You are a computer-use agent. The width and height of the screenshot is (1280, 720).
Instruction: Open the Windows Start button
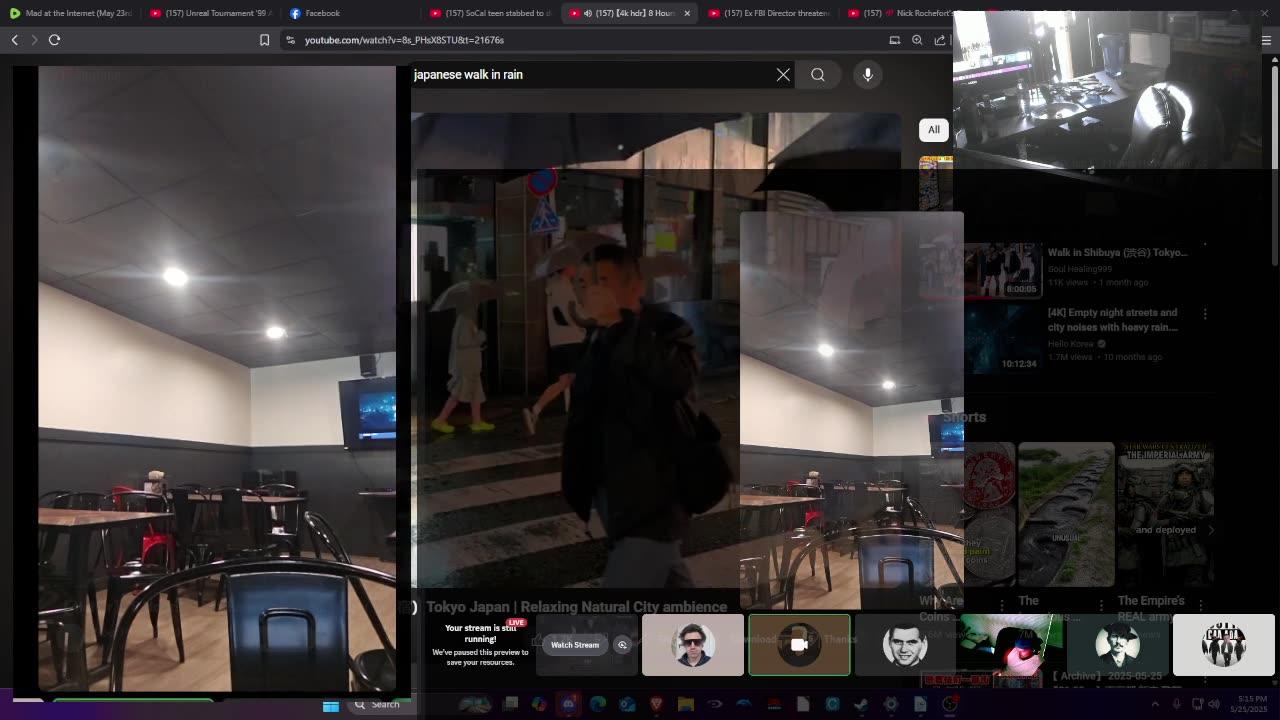point(330,705)
